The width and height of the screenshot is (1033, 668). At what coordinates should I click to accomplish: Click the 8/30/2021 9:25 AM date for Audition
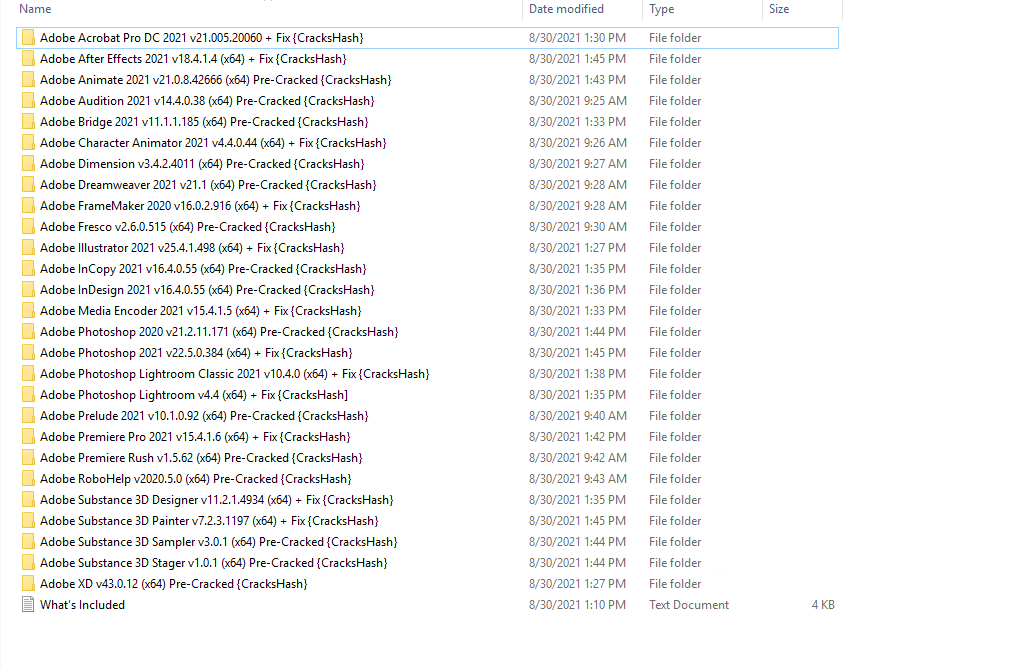[578, 101]
